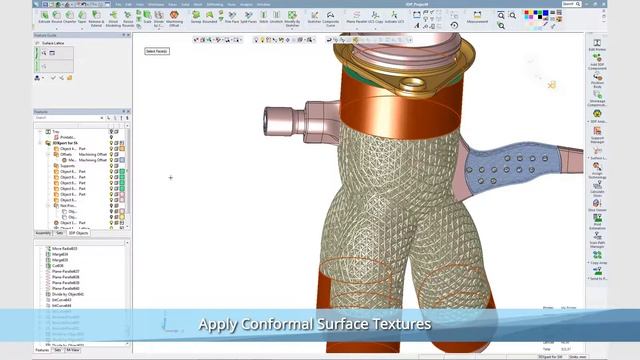
Task: Click the orange swatch on Object 4 row
Action: 122,149
